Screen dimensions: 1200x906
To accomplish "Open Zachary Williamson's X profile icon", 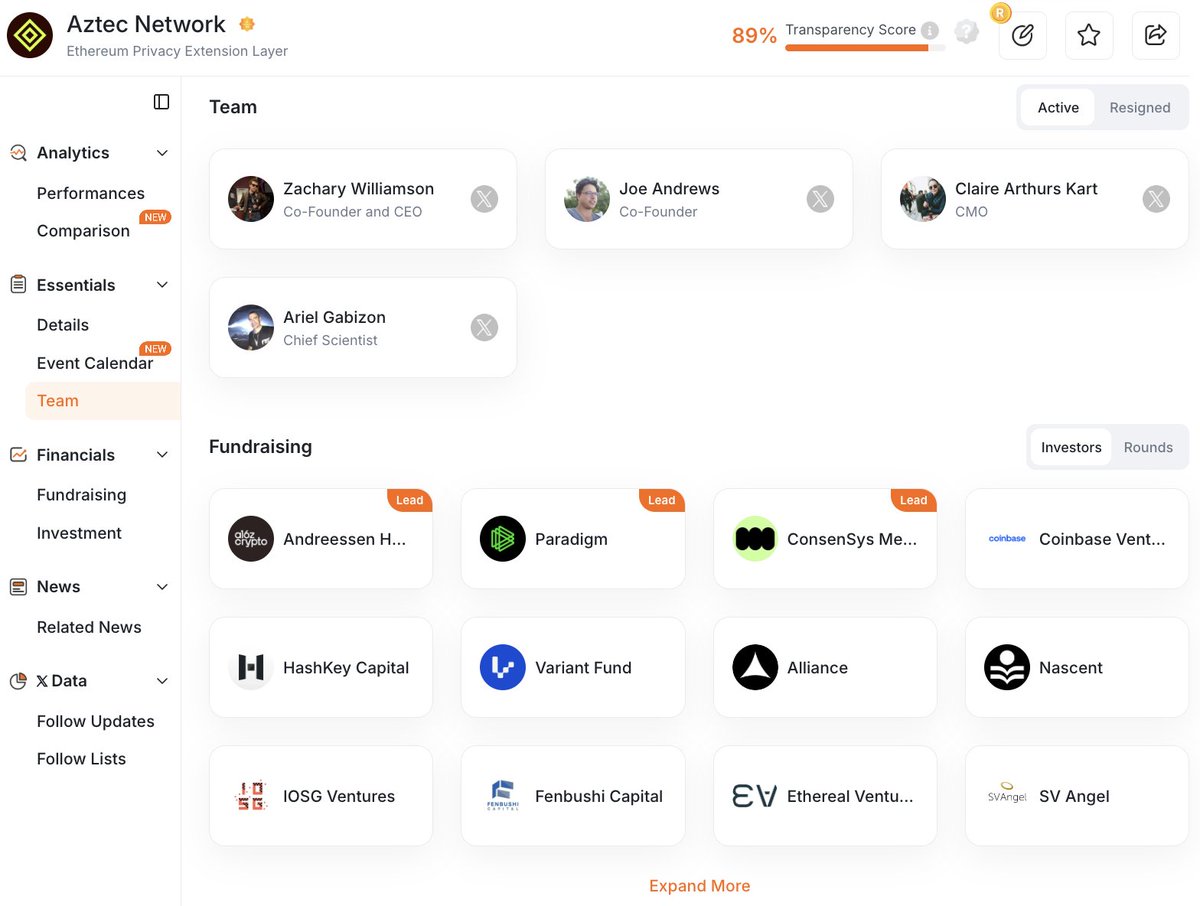I will [484, 199].
